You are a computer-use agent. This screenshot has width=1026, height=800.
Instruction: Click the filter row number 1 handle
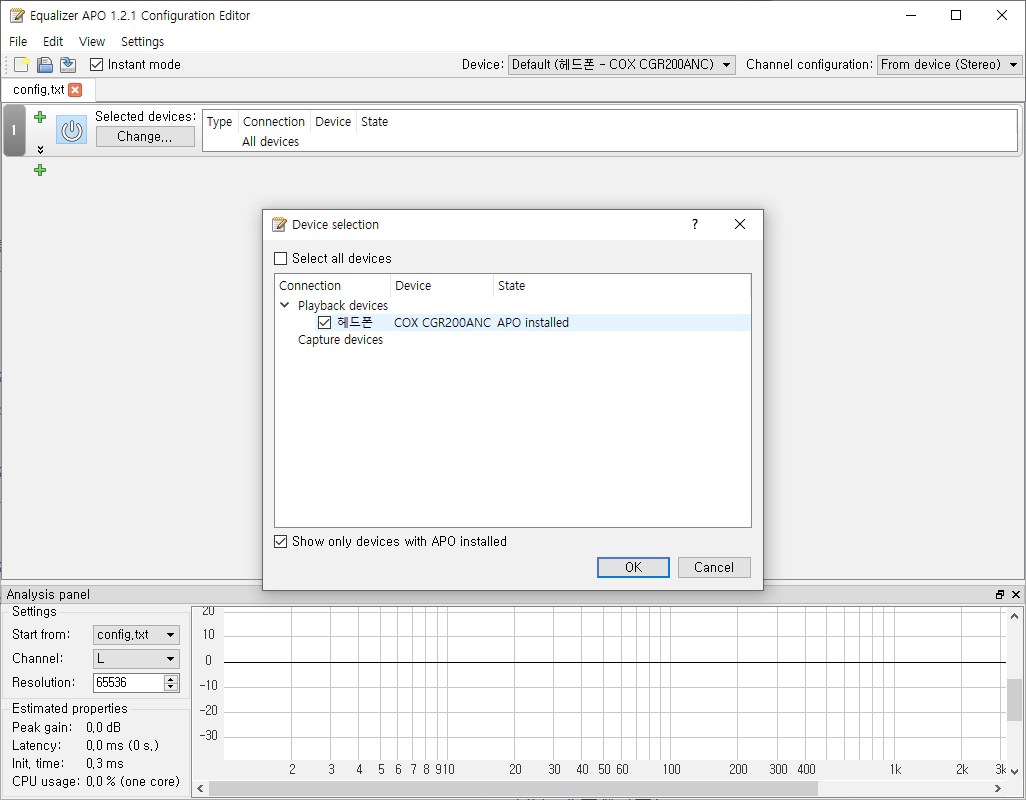coord(14,131)
